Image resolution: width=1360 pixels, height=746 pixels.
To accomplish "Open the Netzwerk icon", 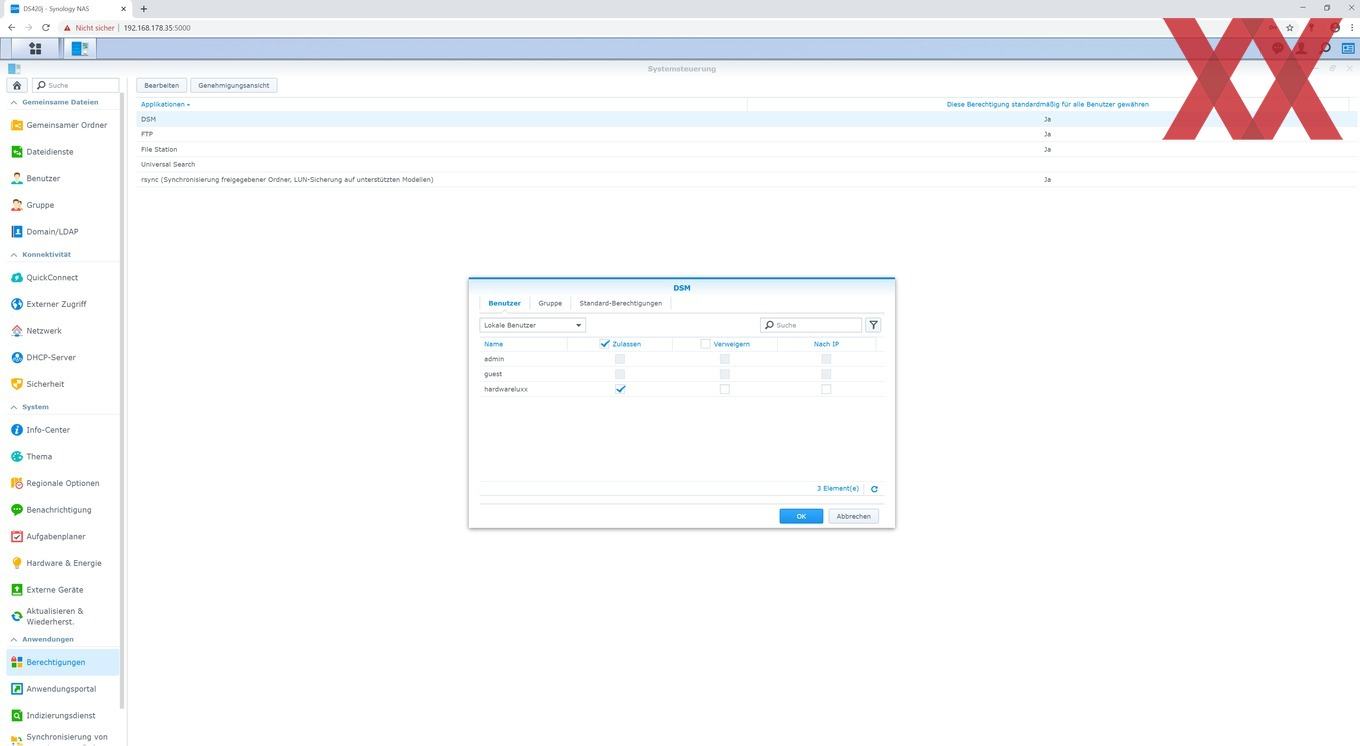I will 17,331.
